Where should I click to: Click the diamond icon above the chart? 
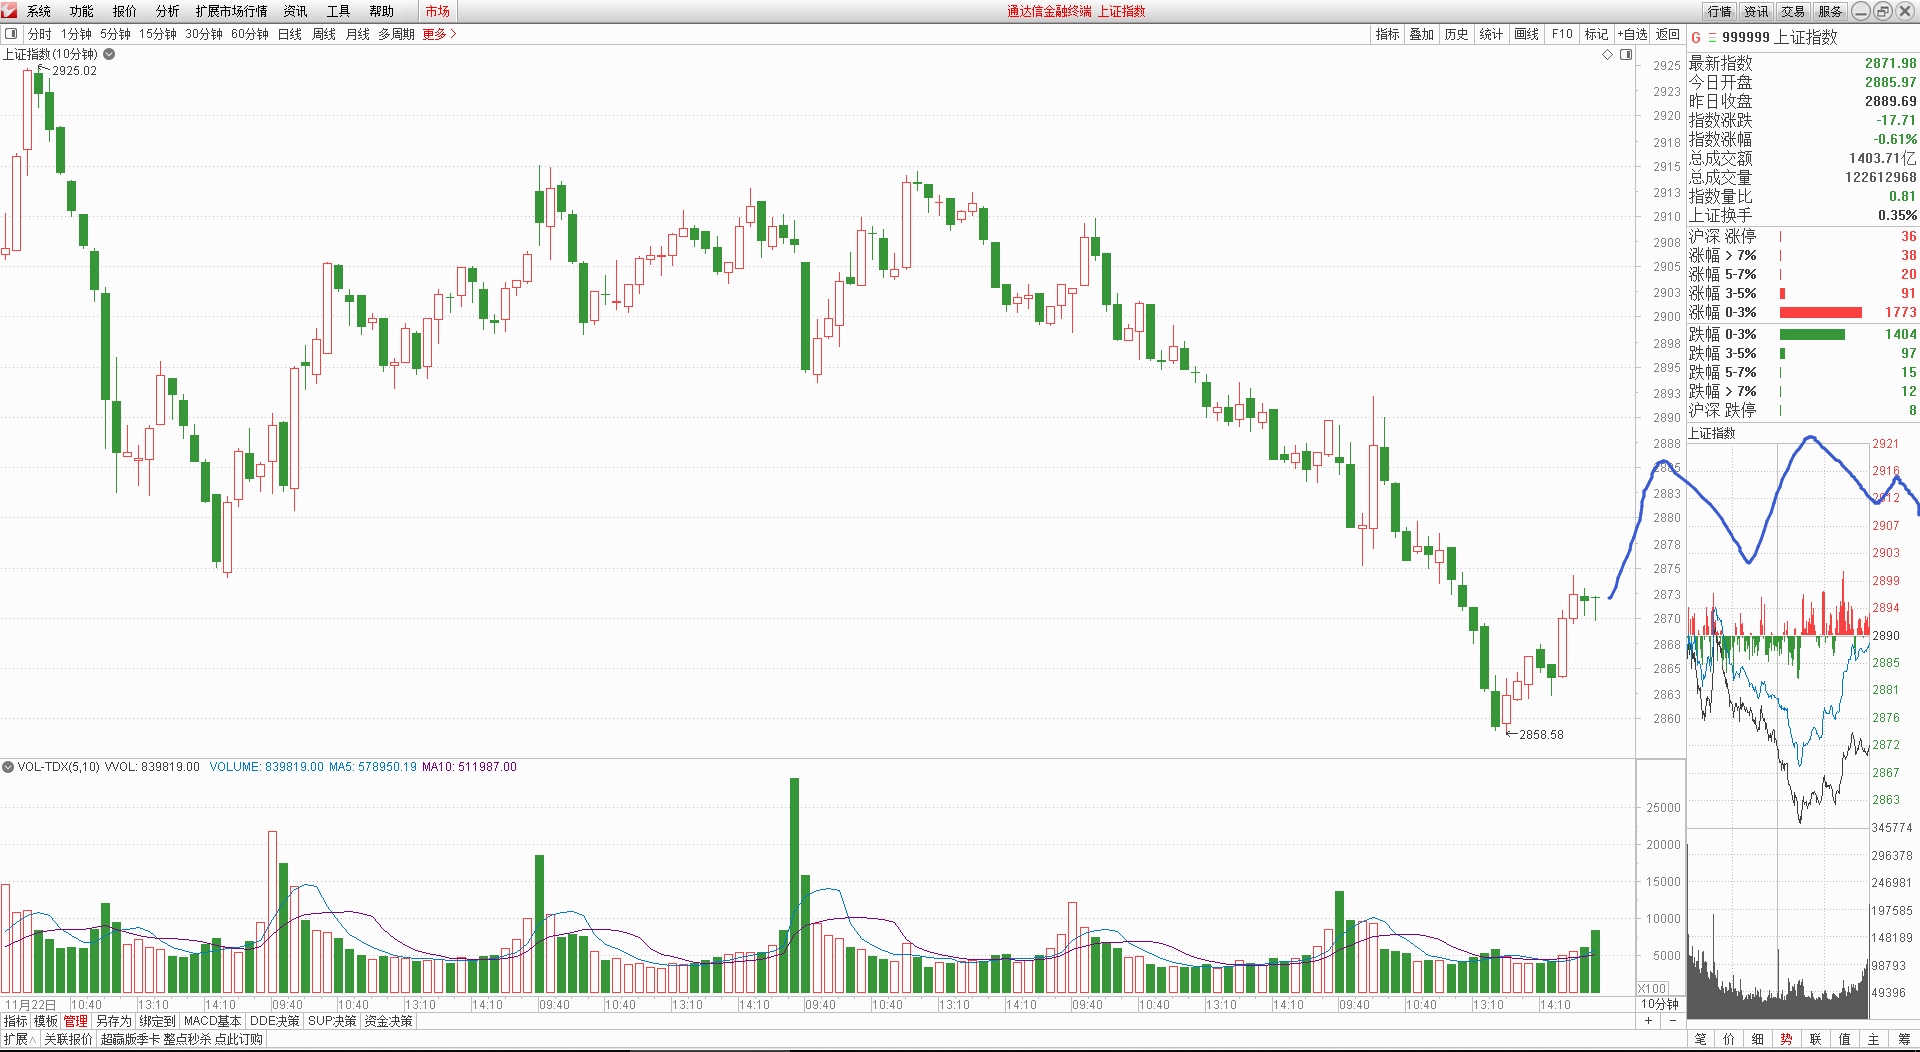(1608, 55)
